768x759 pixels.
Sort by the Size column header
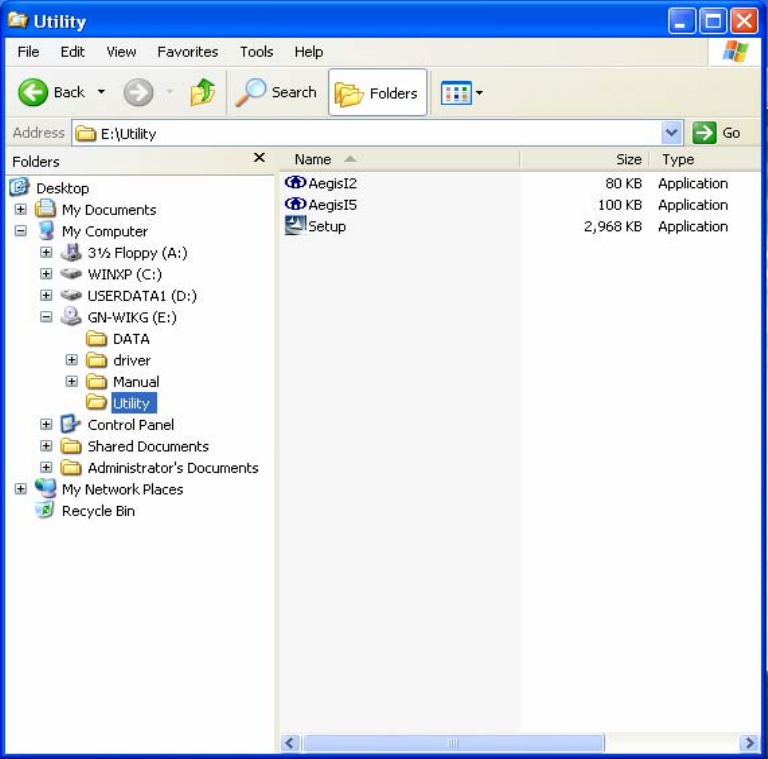584,160
